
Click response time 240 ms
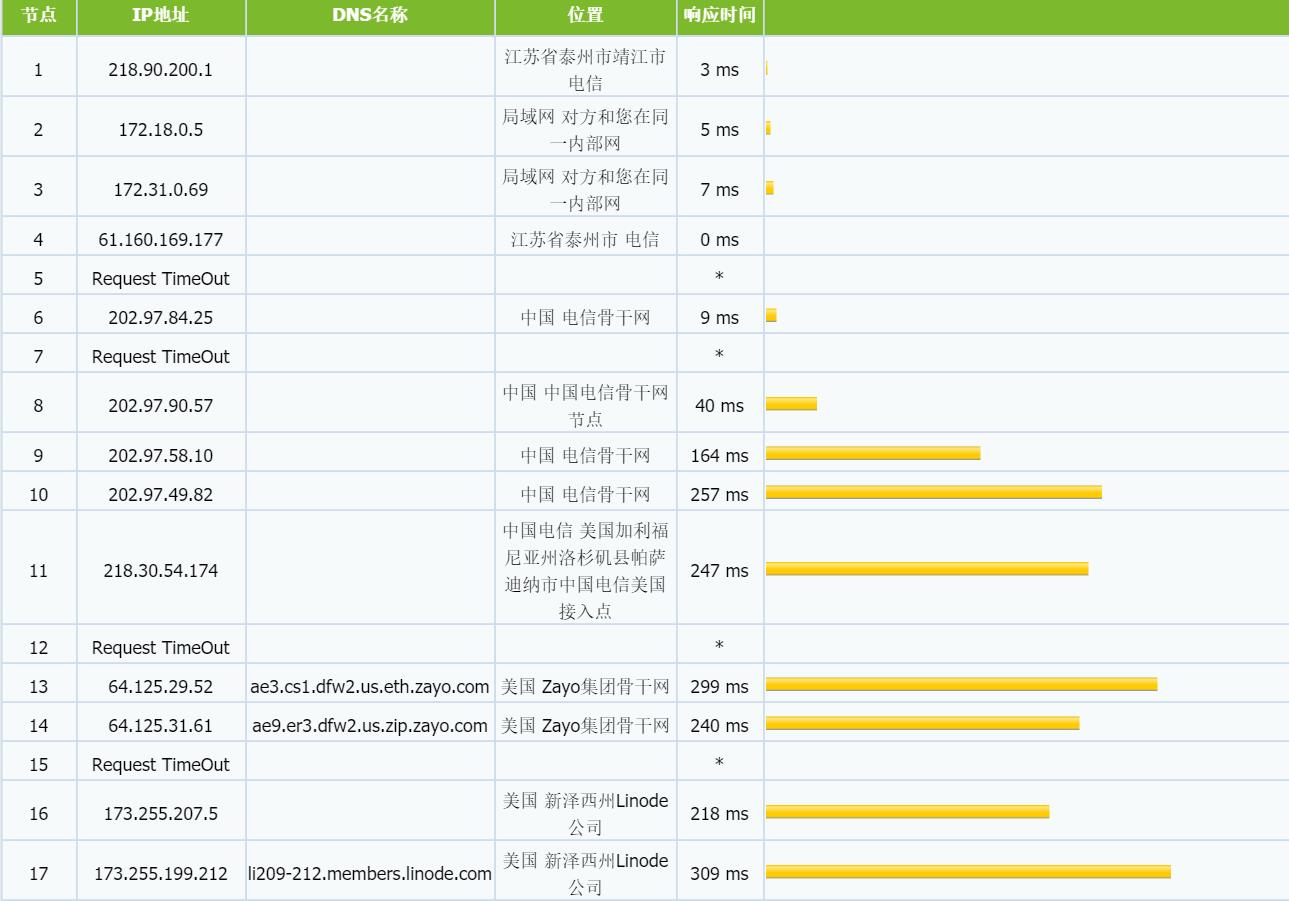720,726
